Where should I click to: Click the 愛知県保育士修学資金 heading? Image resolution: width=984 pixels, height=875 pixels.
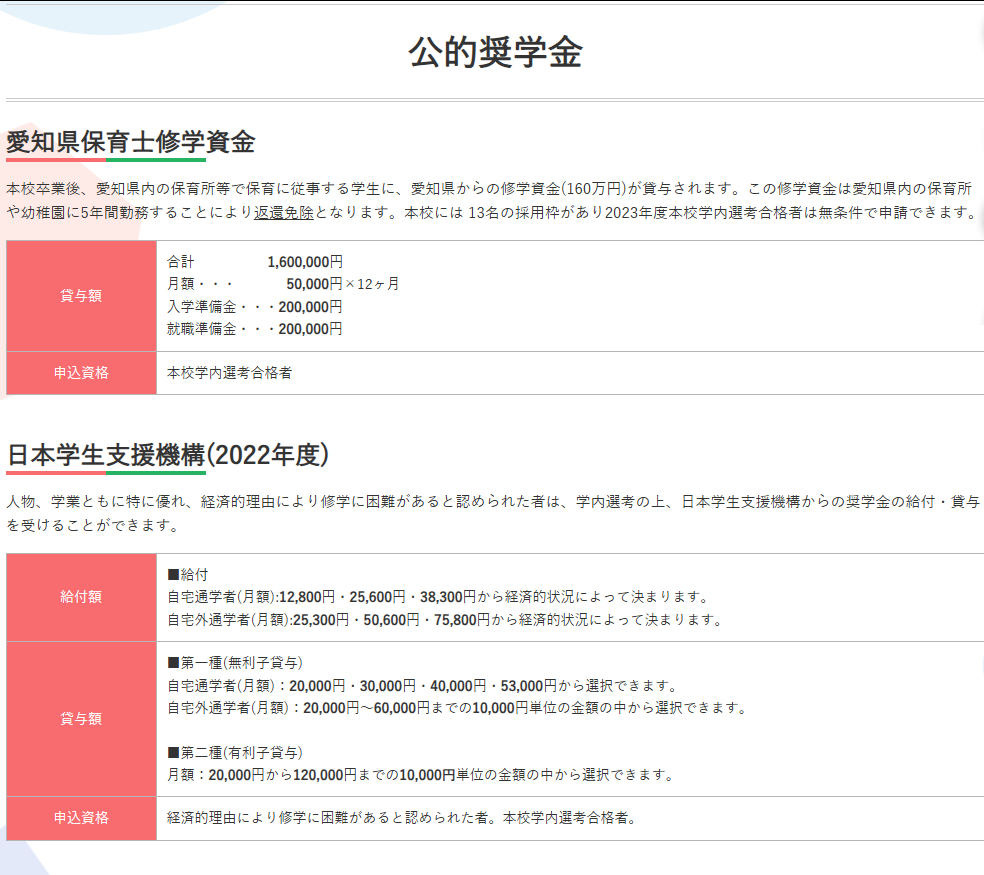click(131, 142)
